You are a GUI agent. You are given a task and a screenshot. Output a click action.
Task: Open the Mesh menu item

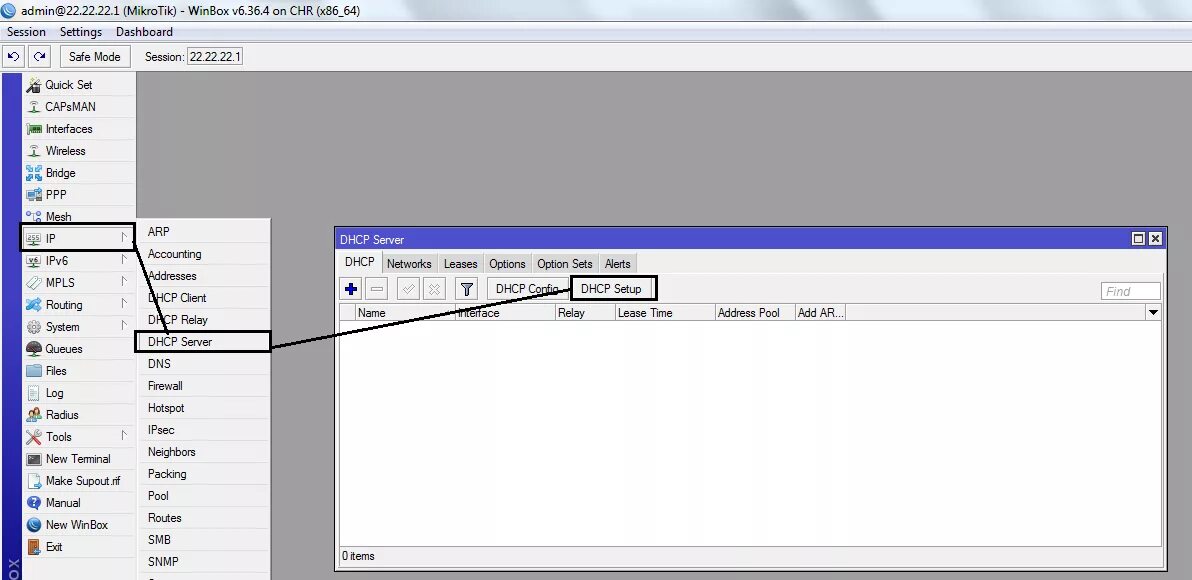(x=58, y=216)
